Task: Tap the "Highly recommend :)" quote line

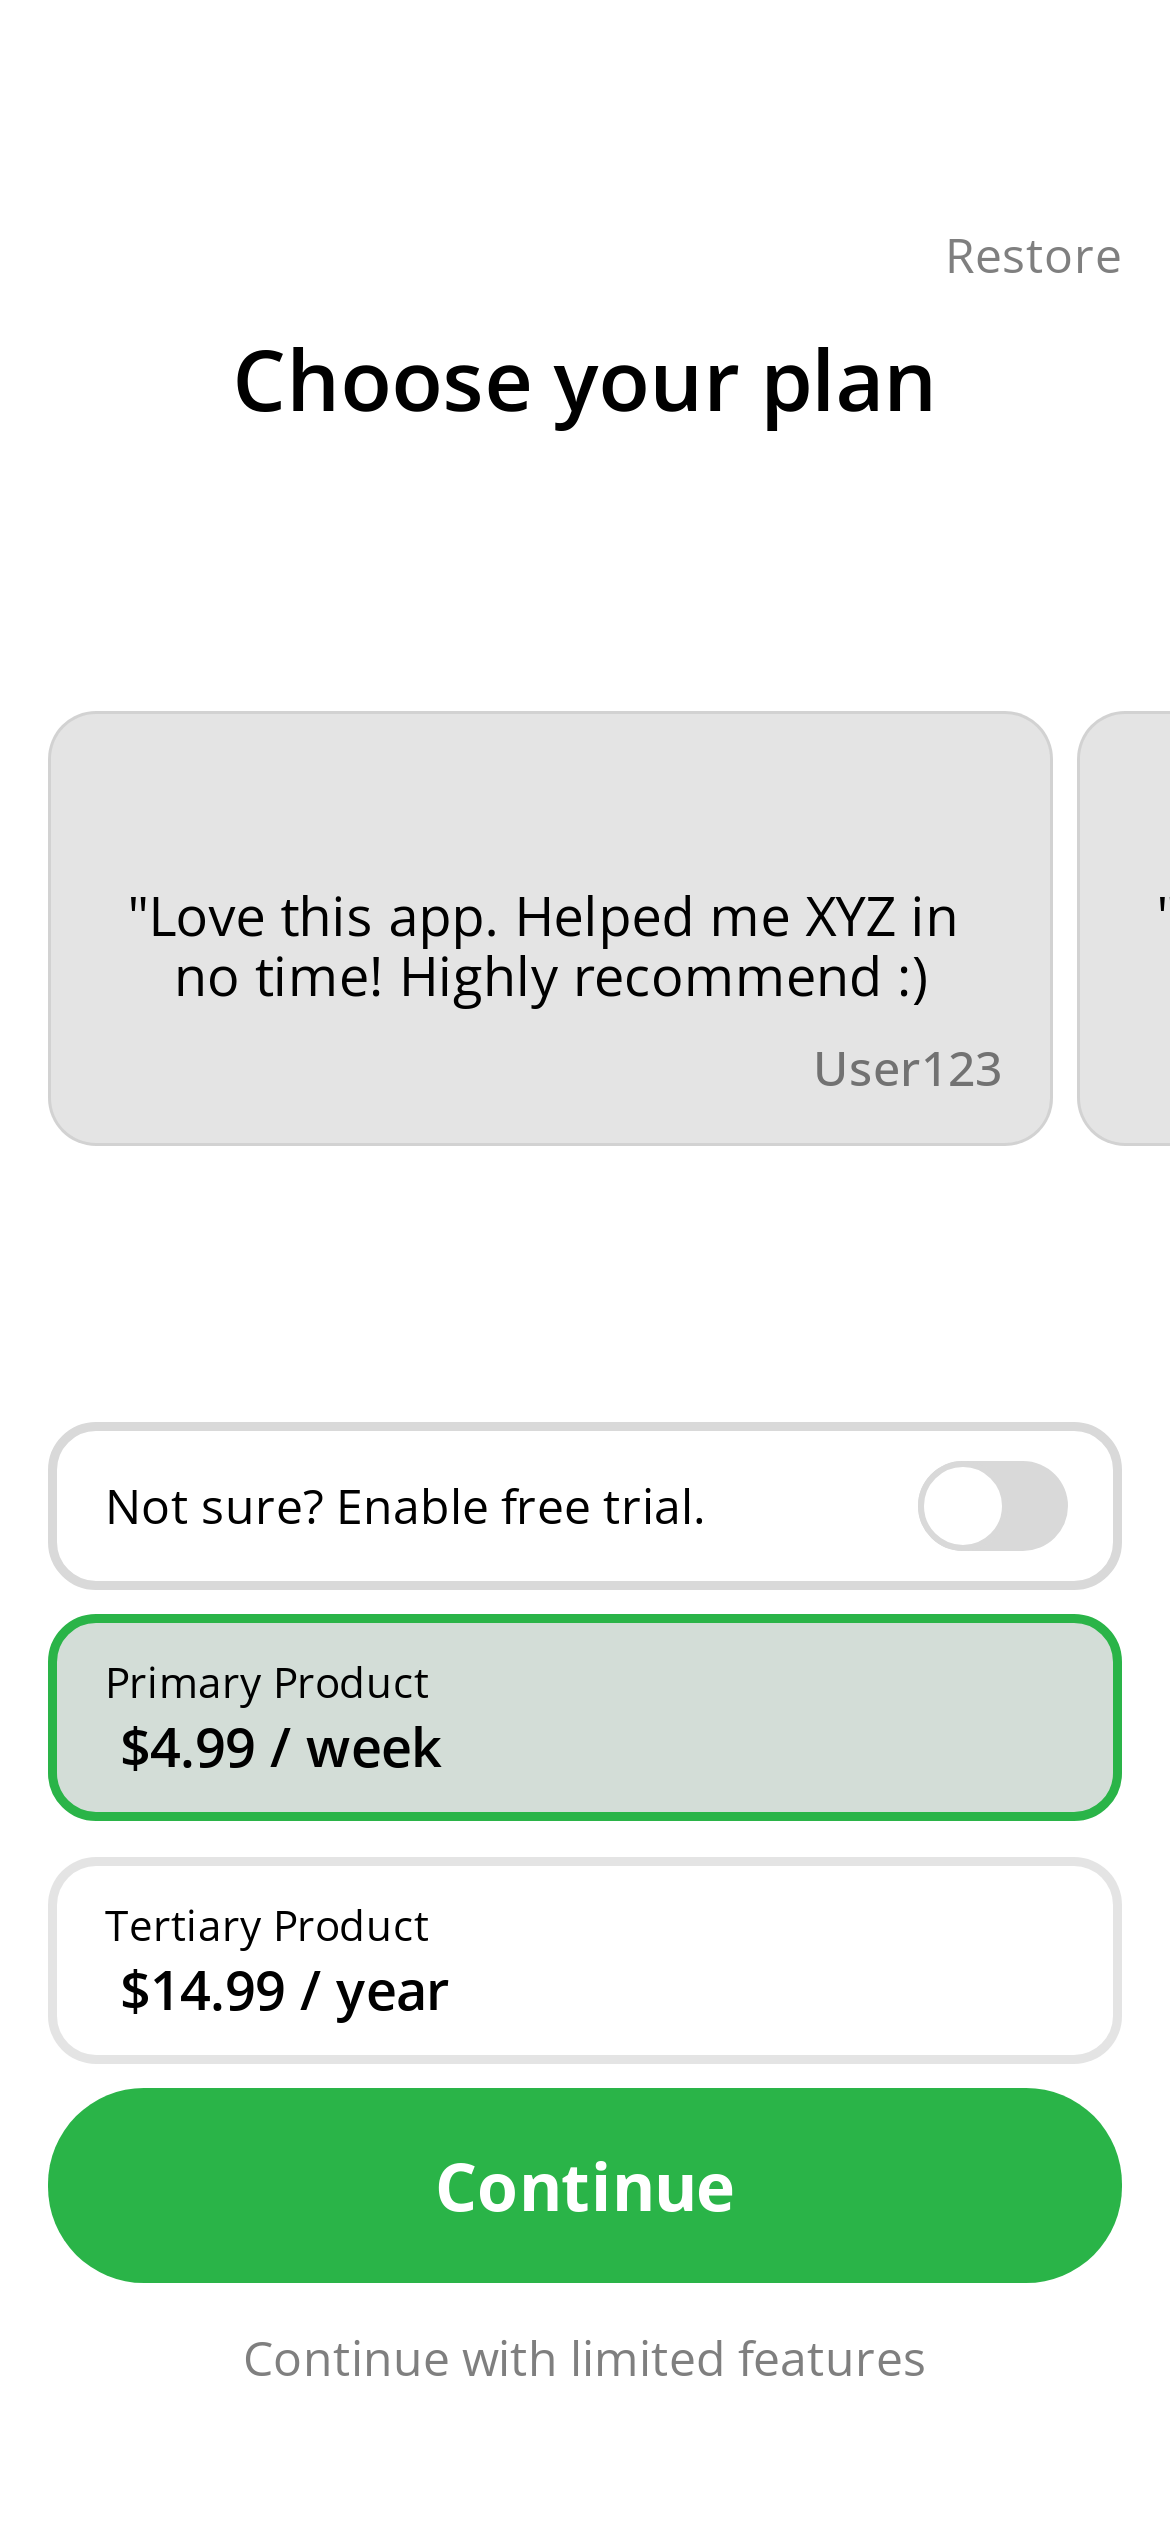Action: point(664,978)
